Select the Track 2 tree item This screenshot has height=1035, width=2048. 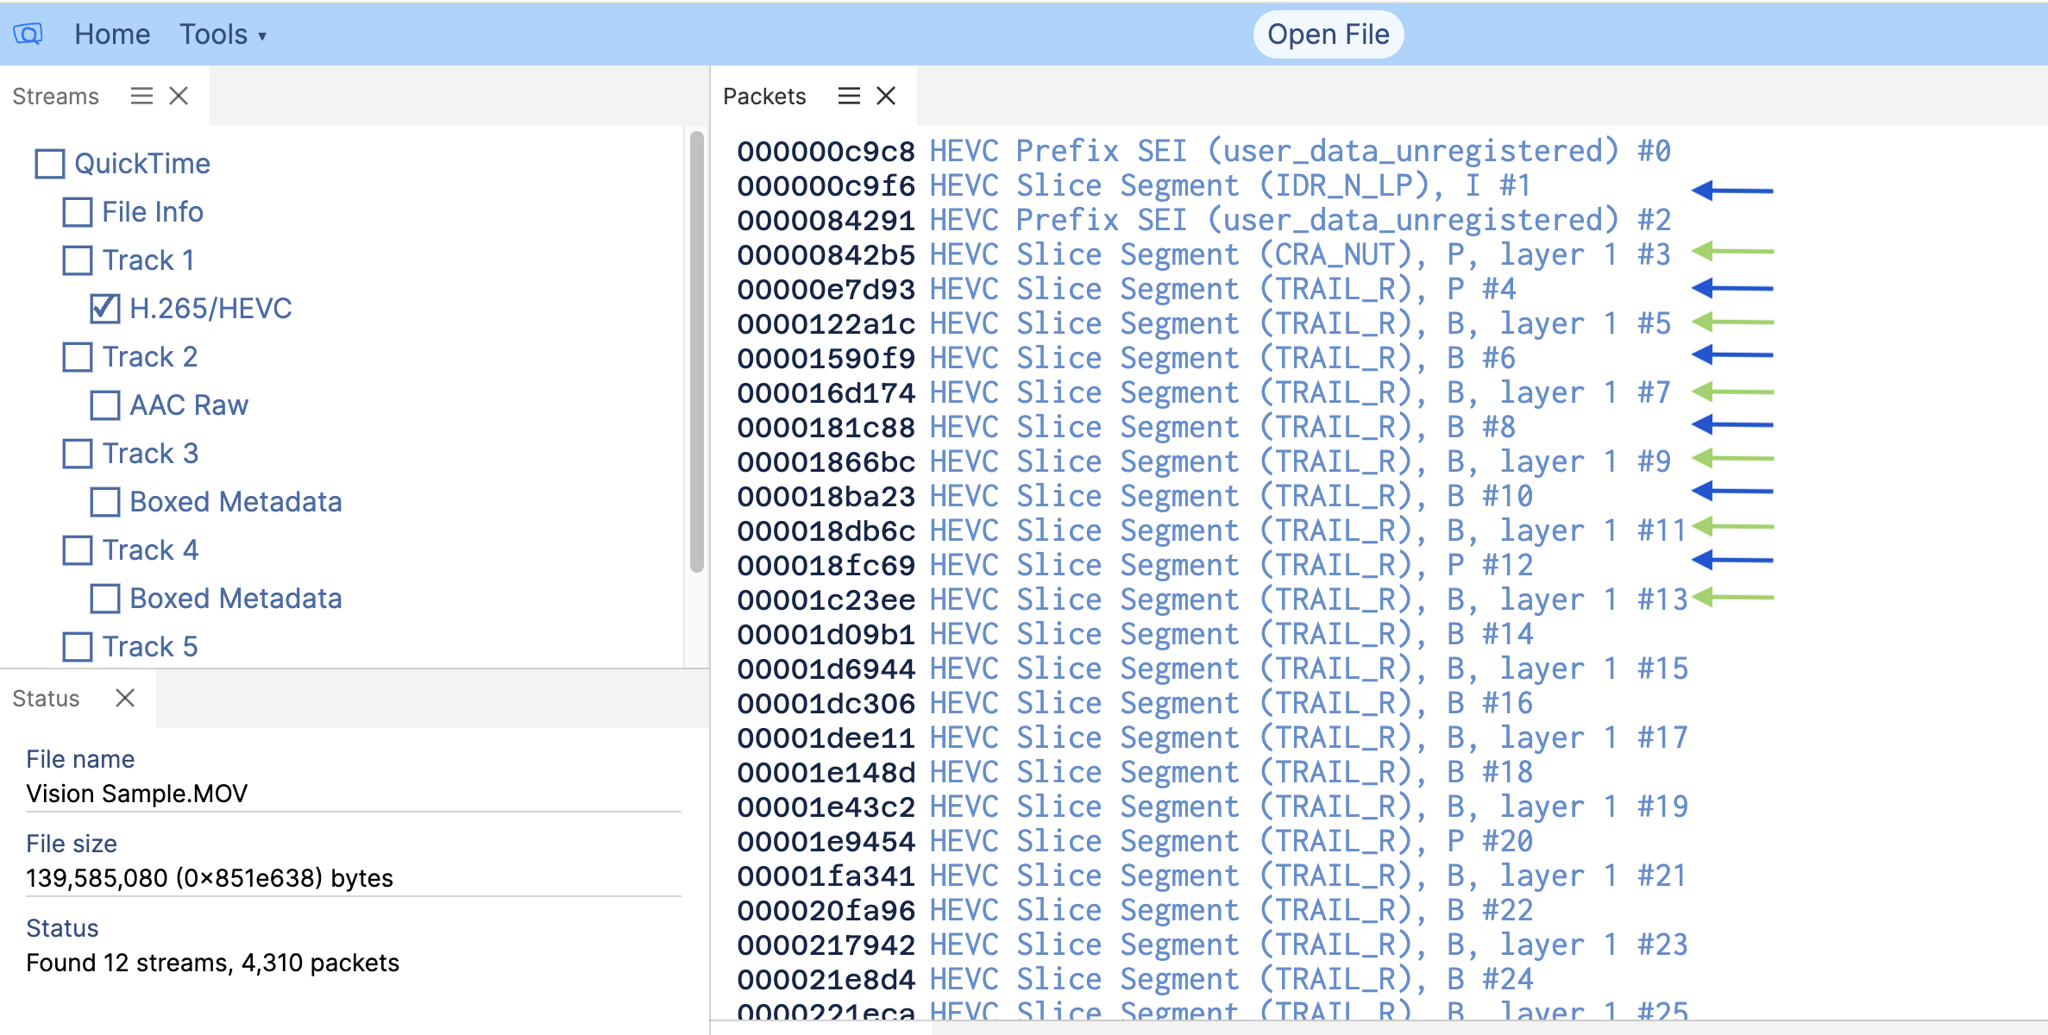[x=150, y=357]
